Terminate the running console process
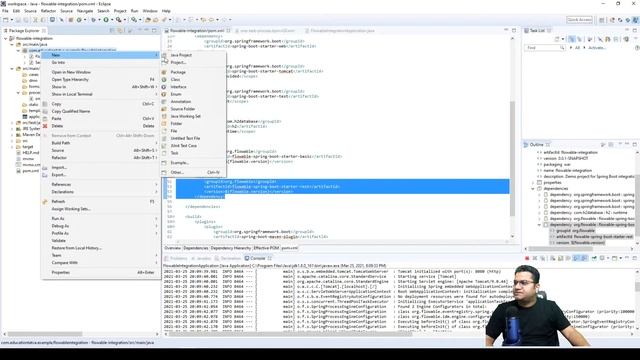Viewport: 640px width, 360px height. tap(527, 258)
